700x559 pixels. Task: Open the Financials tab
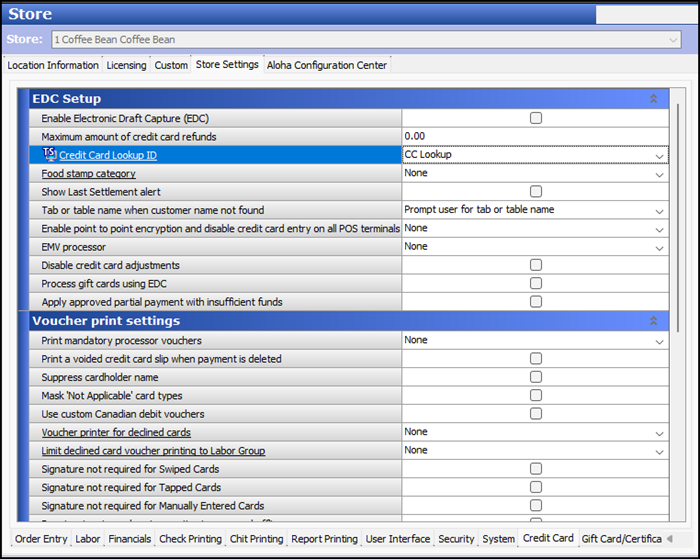coord(129,539)
